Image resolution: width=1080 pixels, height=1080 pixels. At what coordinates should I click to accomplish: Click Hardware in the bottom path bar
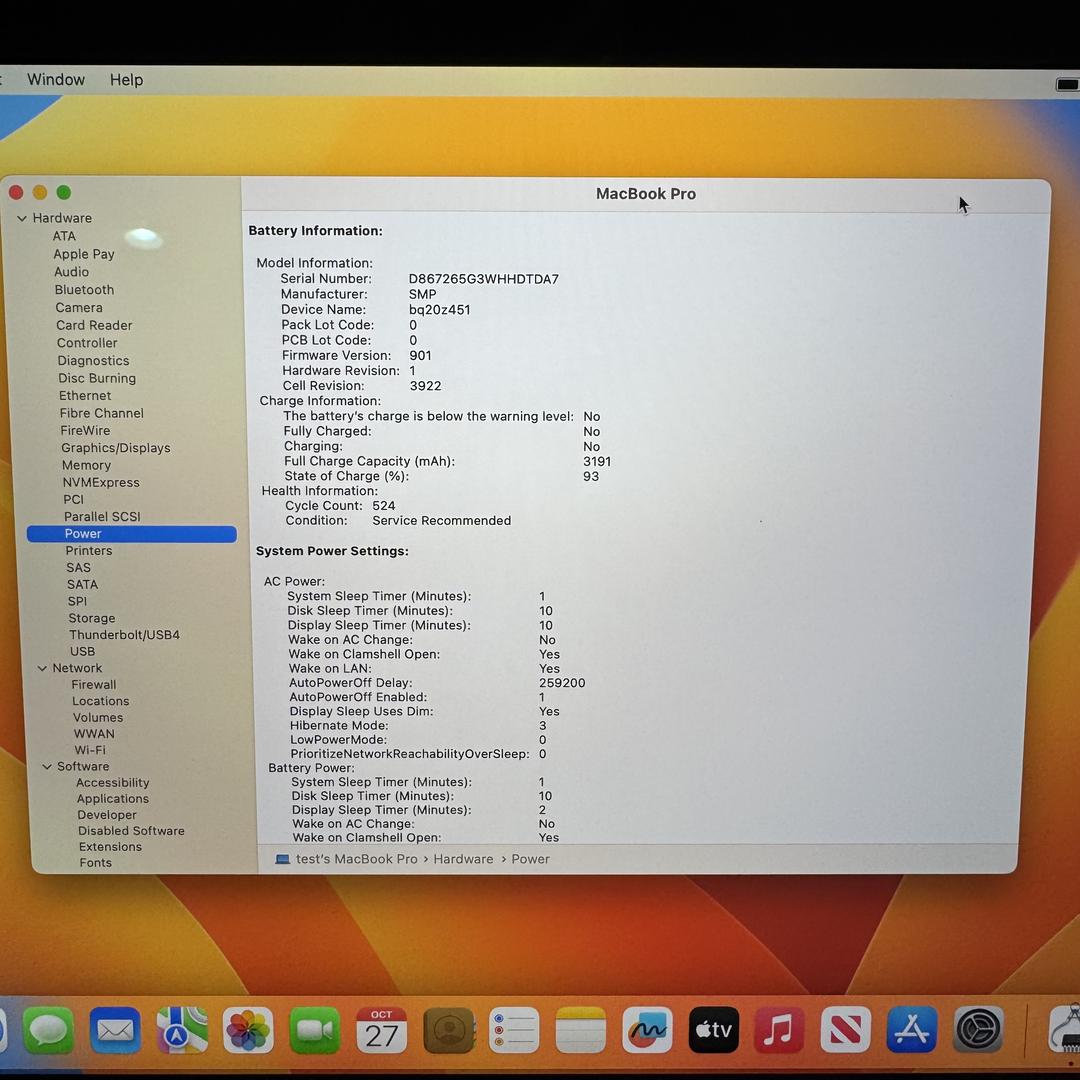pos(463,859)
